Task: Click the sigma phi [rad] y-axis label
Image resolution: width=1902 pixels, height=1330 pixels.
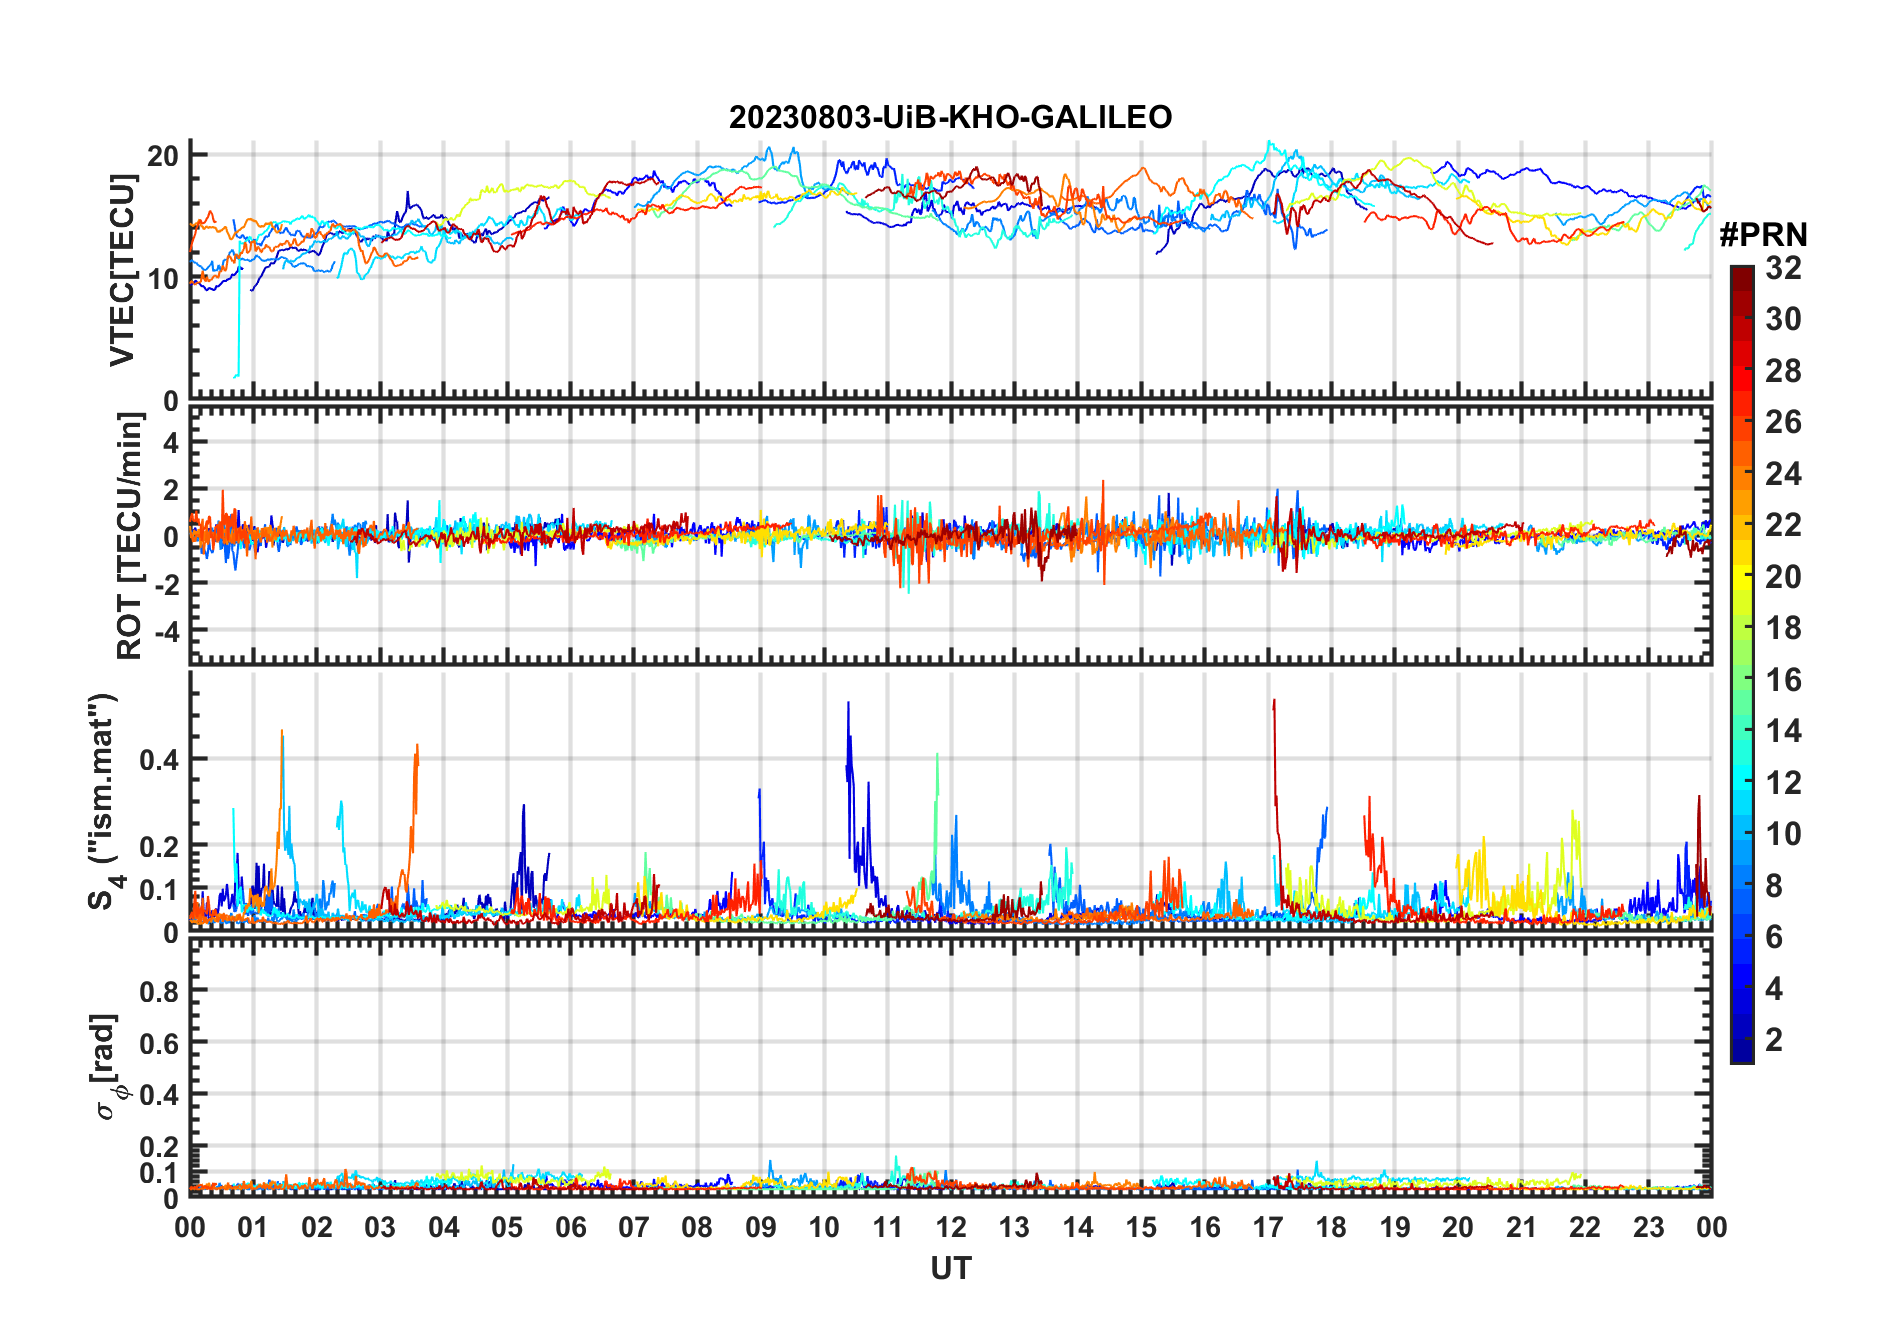Action: [107, 1066]
